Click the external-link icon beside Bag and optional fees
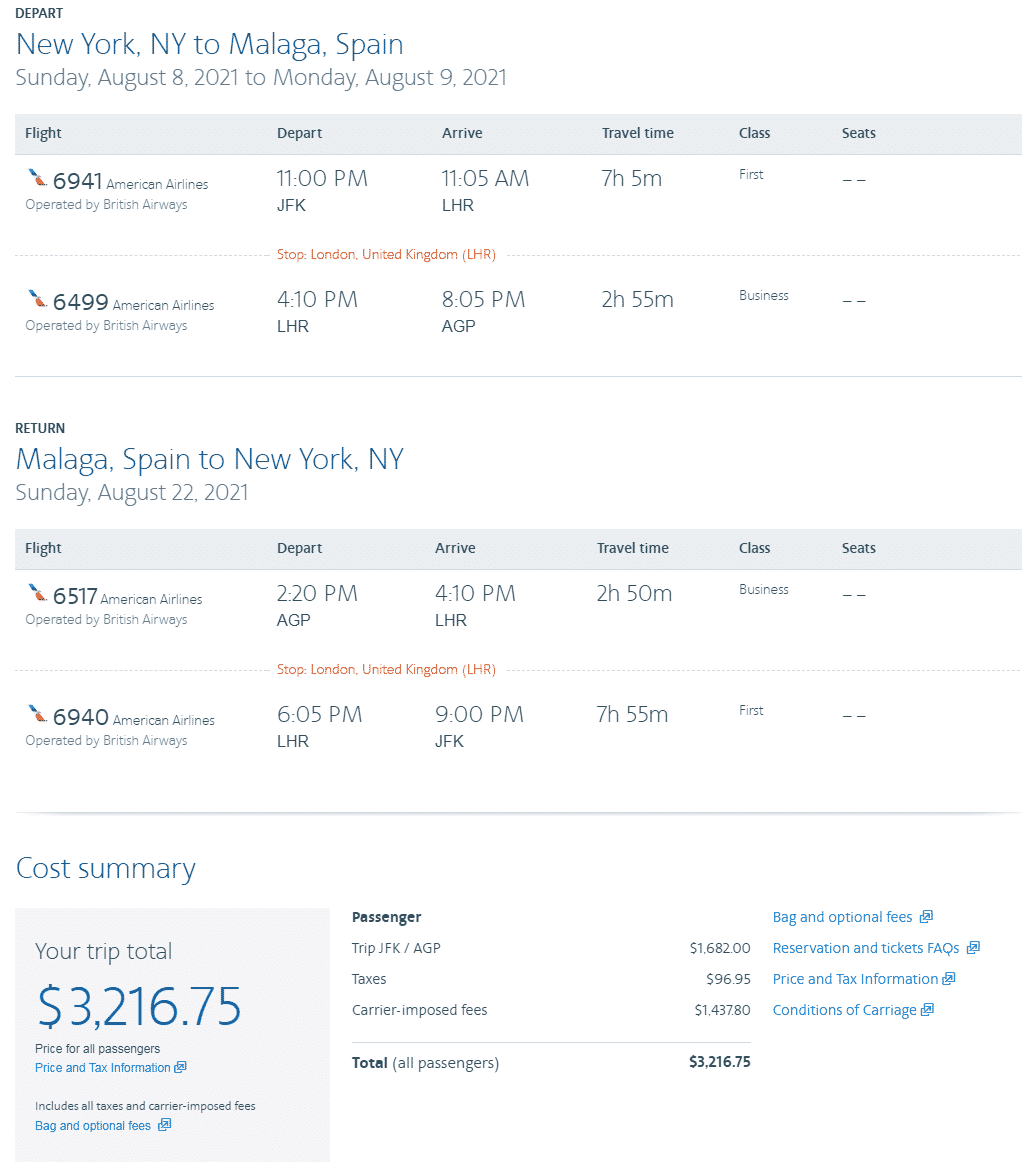 click(x=925, y=916)
